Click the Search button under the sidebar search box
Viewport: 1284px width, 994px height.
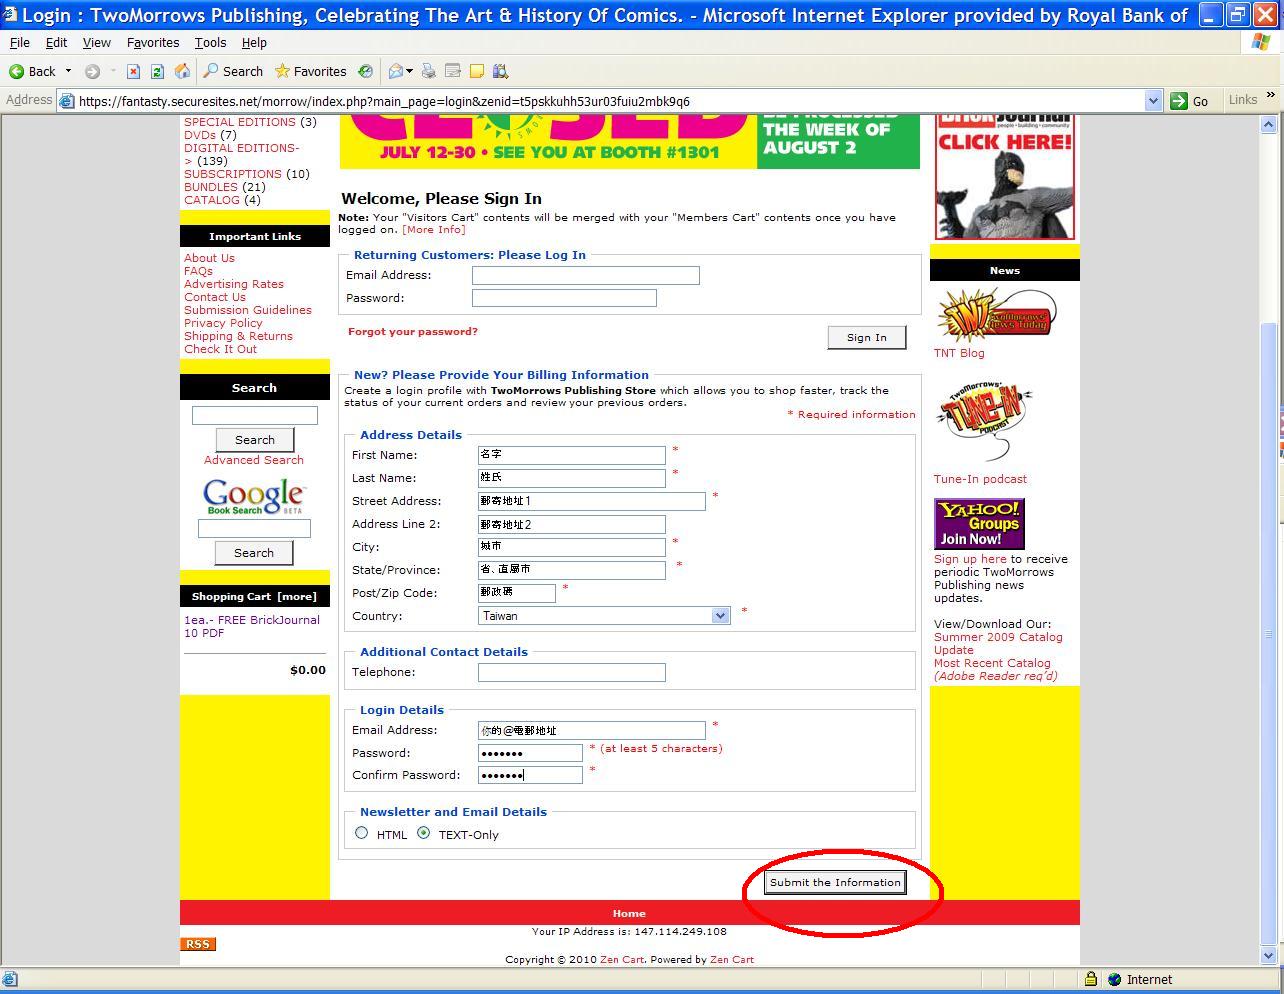coord(255,440)
